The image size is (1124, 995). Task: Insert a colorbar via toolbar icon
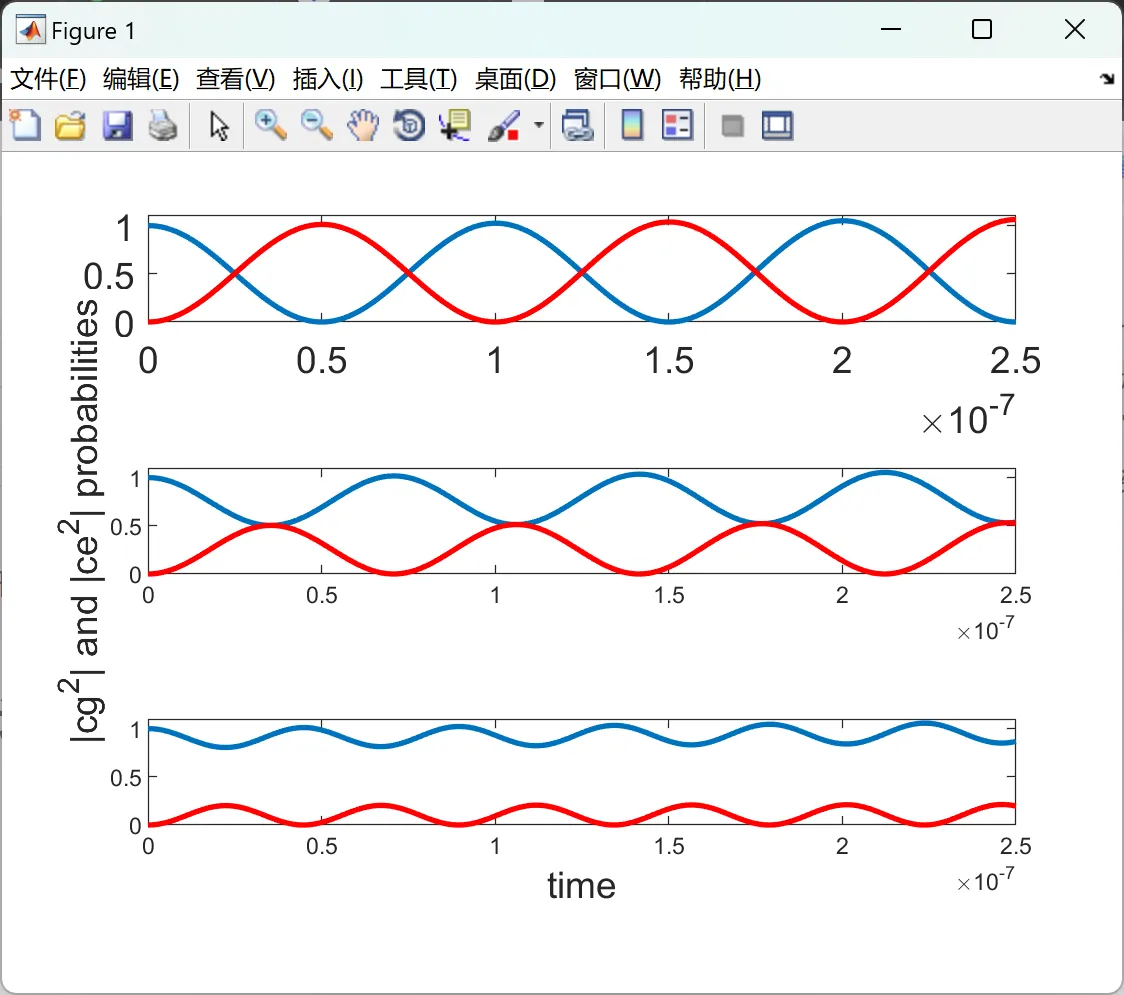tap(632, 126)
